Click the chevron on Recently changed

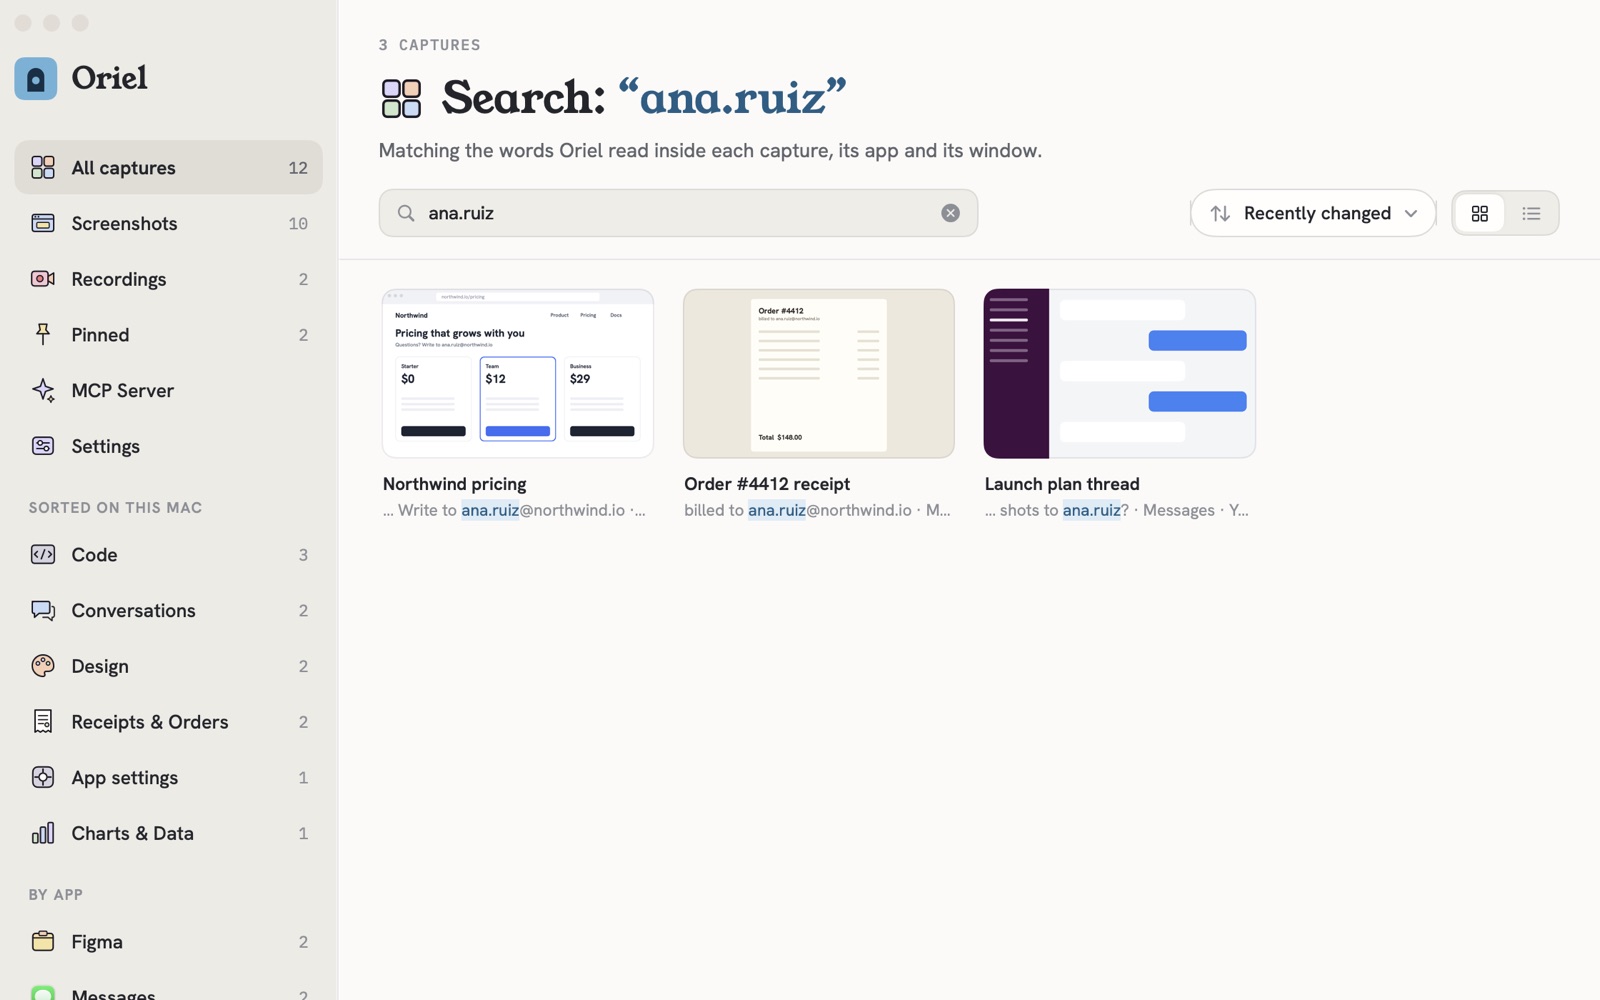click(1411, 214)
